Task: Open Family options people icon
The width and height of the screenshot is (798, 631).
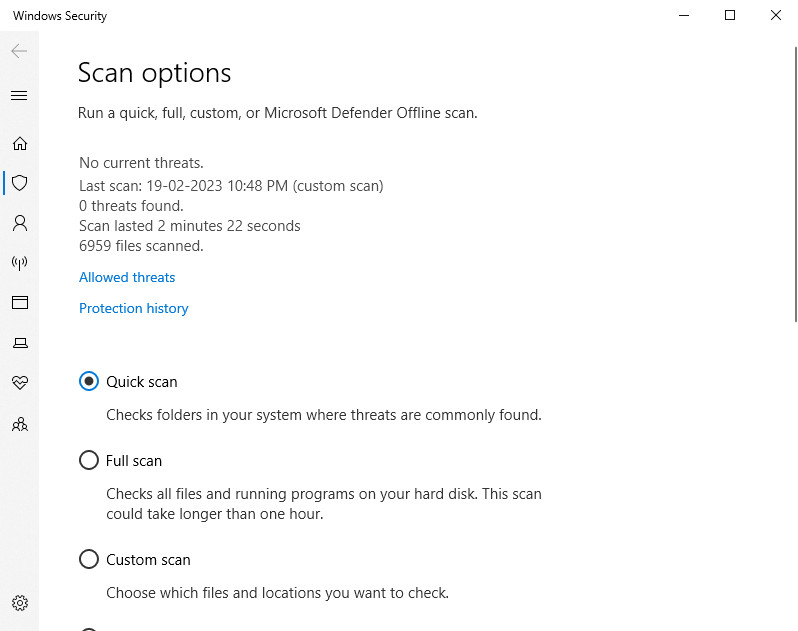Action: tap(20, 424)
